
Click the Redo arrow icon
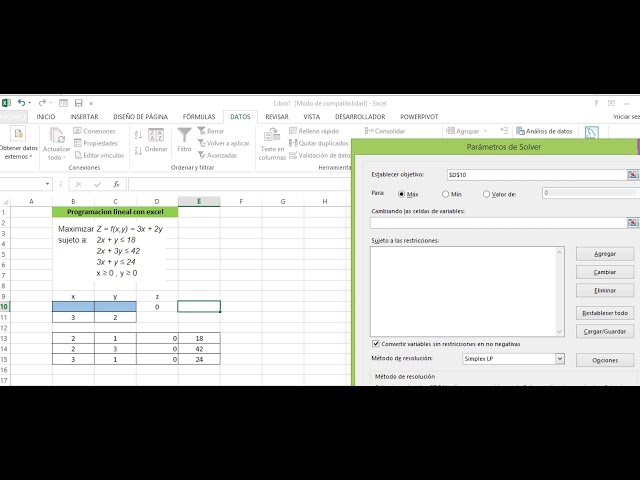[42, 103]
